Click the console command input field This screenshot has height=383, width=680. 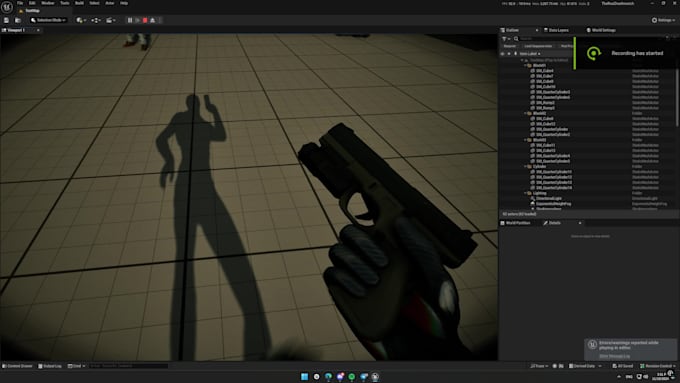click(x=128, y=366)
